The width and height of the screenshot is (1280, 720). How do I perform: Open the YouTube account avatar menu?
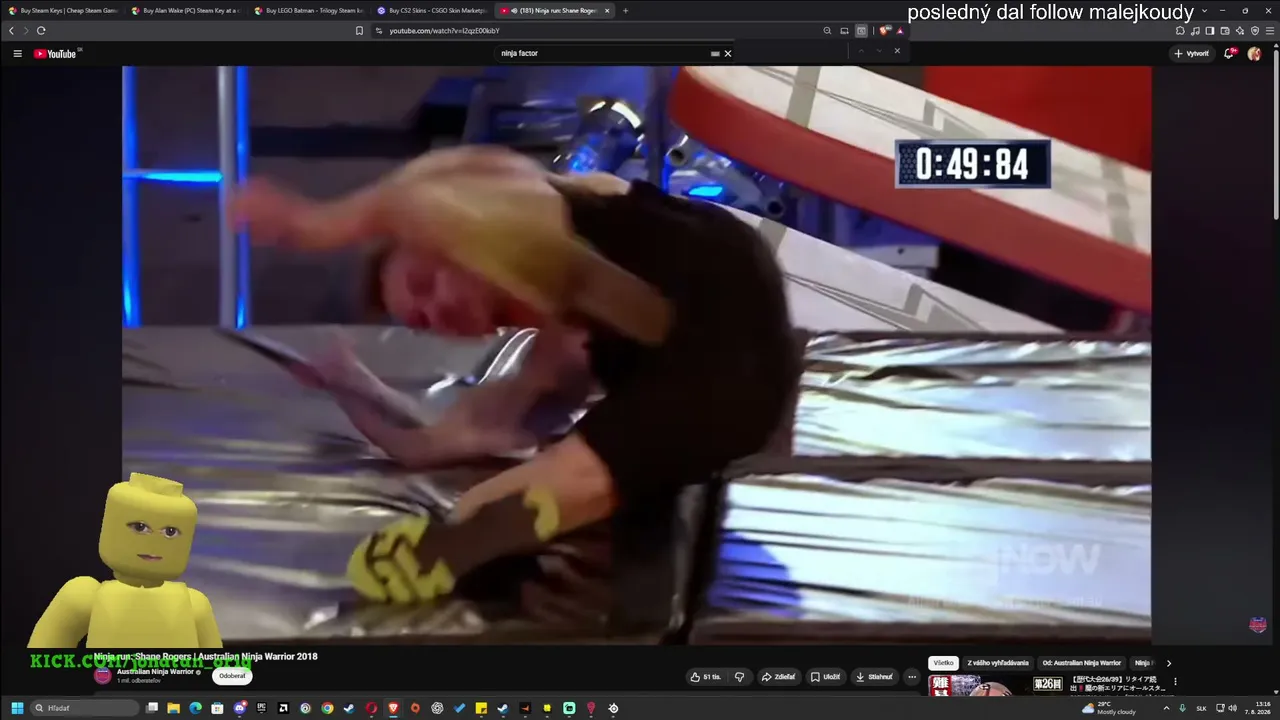[x=1254, y=54]
